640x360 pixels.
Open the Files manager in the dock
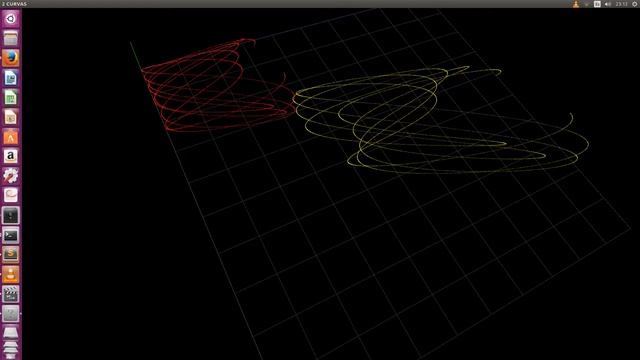tap(11, 38)
